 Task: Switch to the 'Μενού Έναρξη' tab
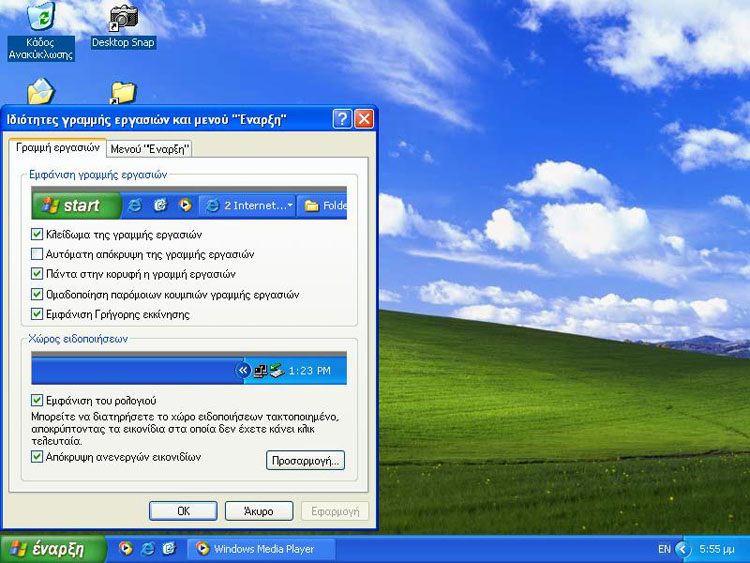pos(150,149)
